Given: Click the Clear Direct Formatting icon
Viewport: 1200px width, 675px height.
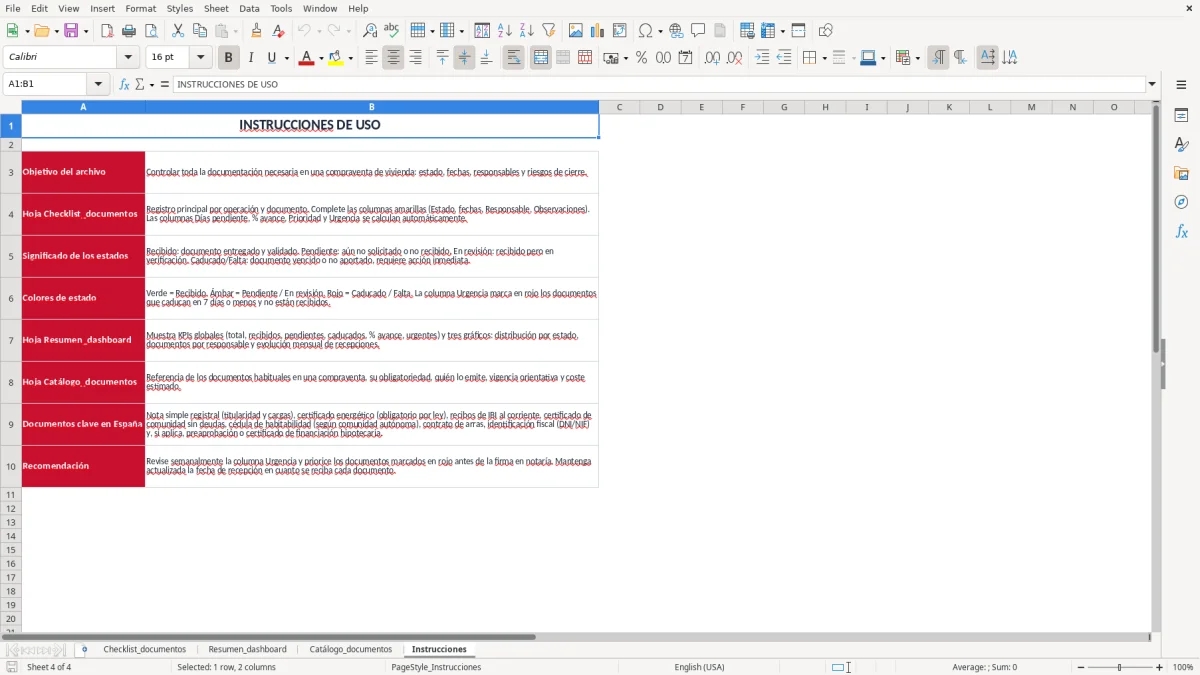Looking at the screenshot, I should pos(278,31).
